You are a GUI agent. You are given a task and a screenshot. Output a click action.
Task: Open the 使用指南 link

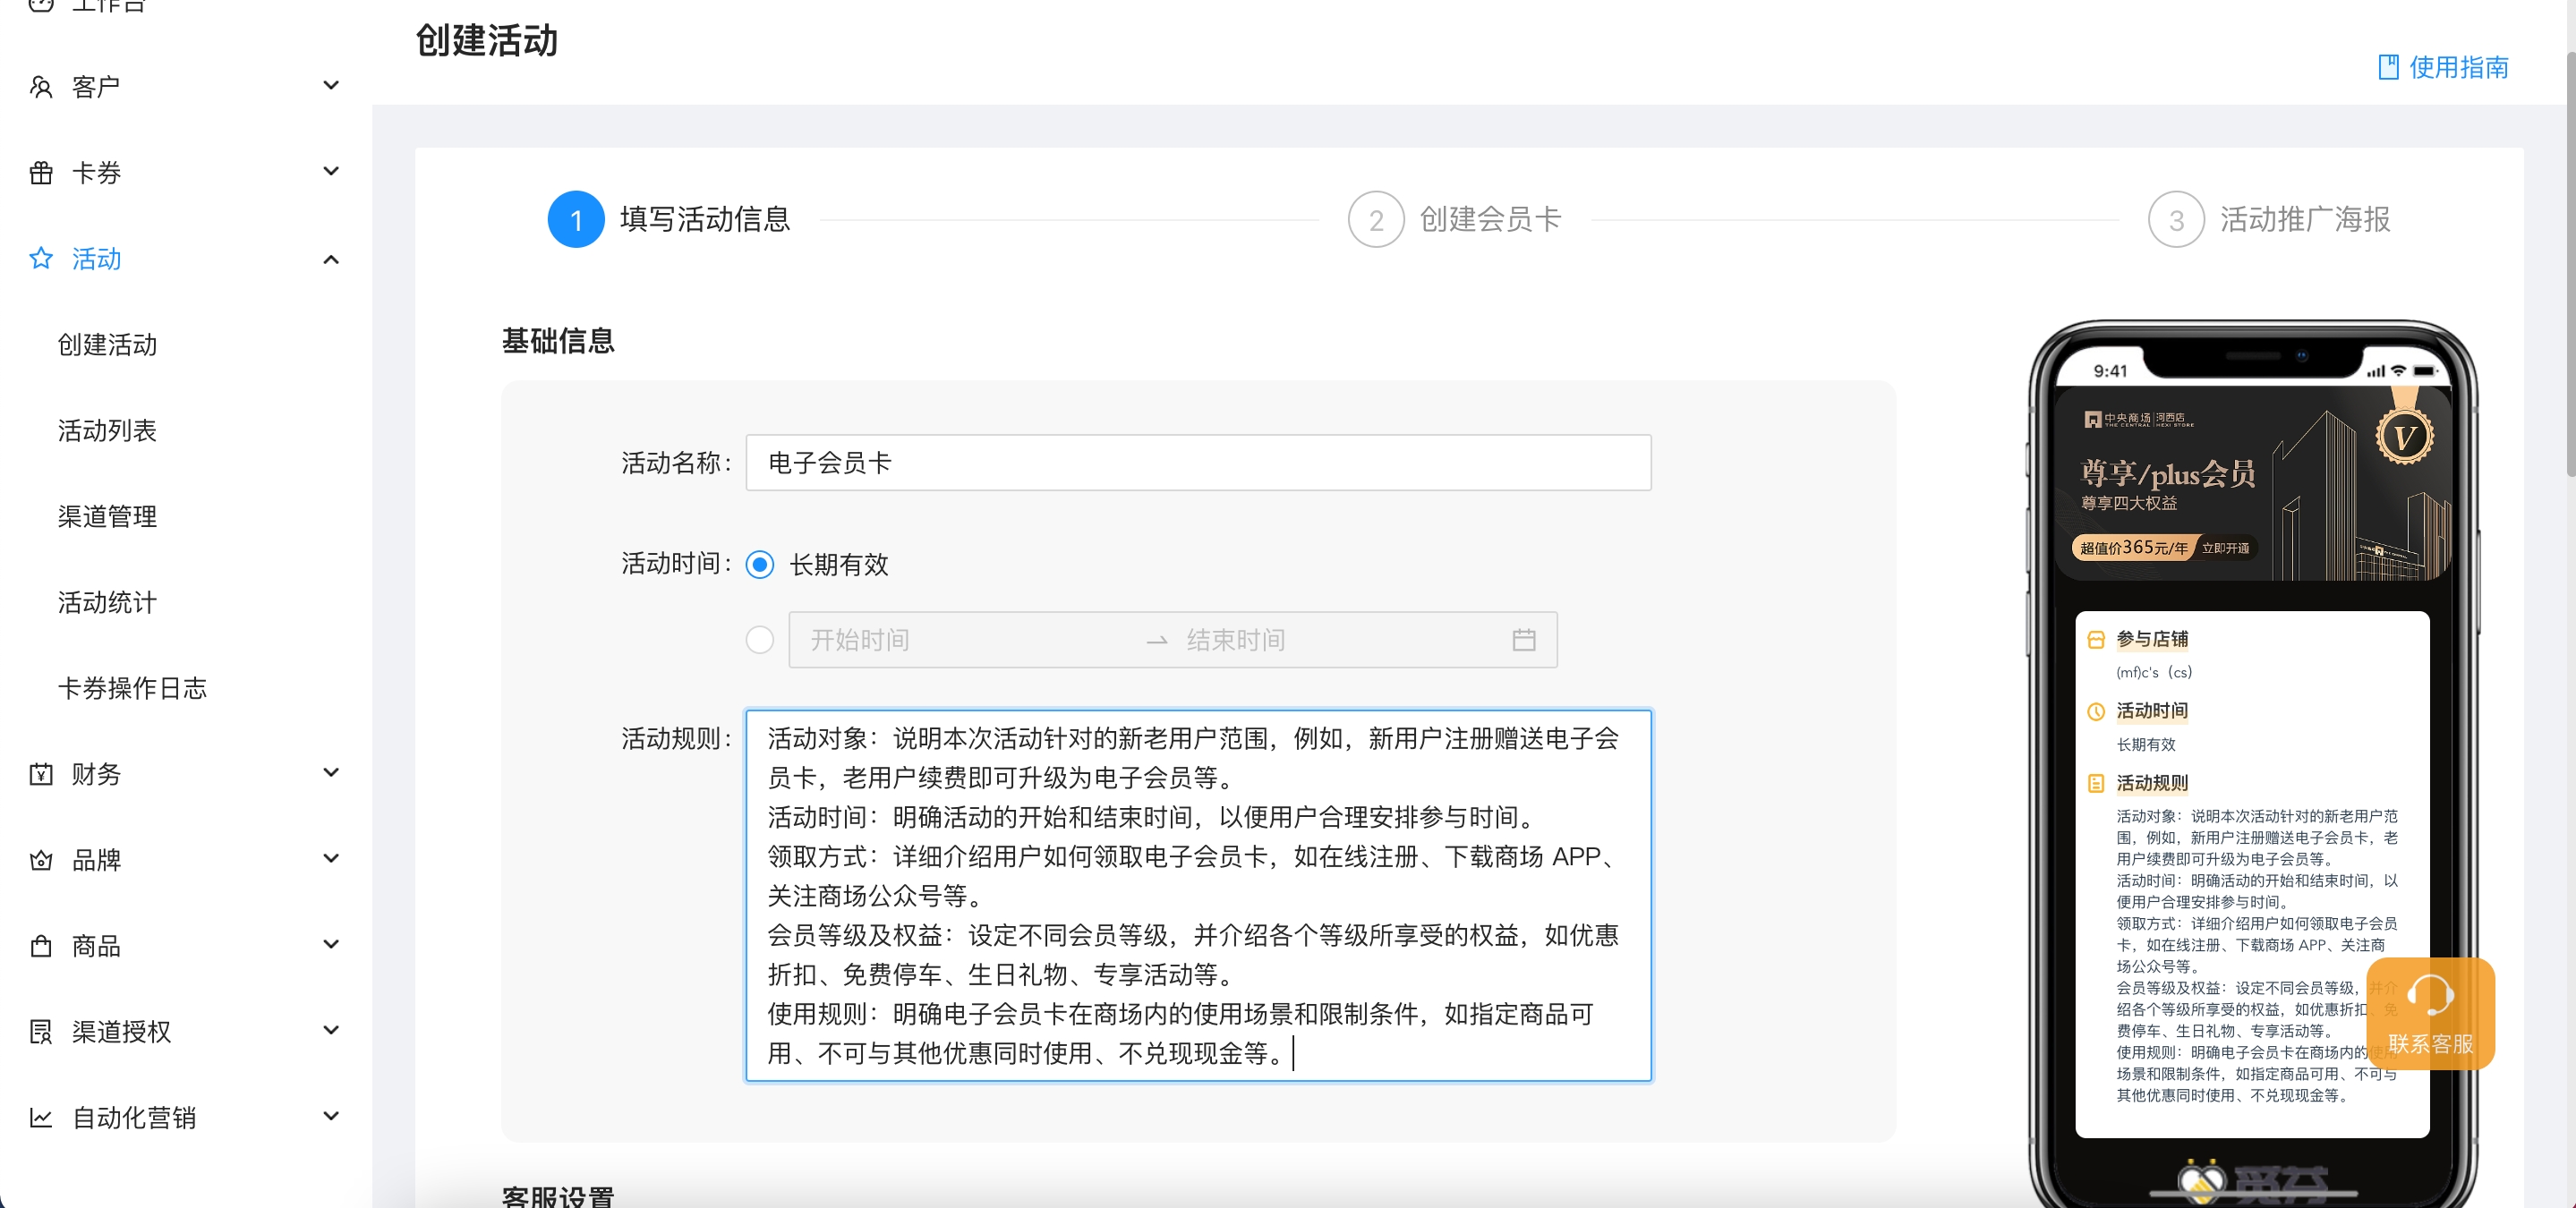(x=2444, y=67)
